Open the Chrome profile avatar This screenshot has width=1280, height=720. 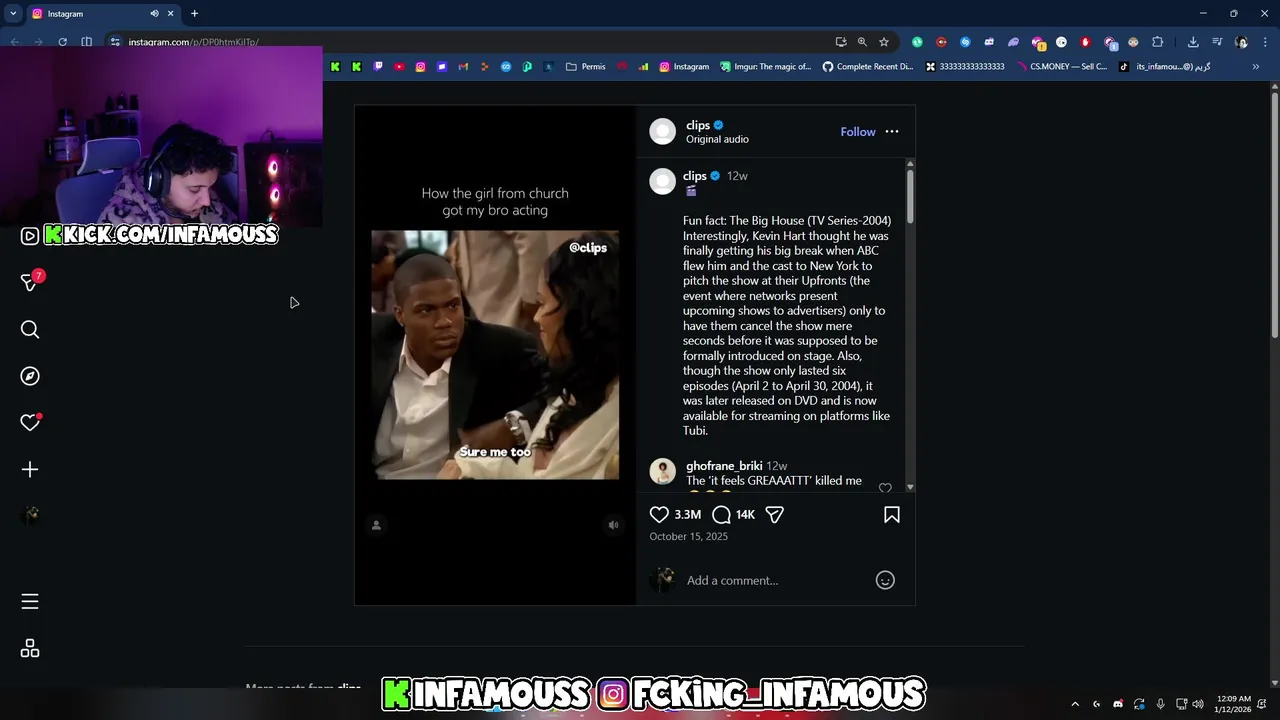1241,42
